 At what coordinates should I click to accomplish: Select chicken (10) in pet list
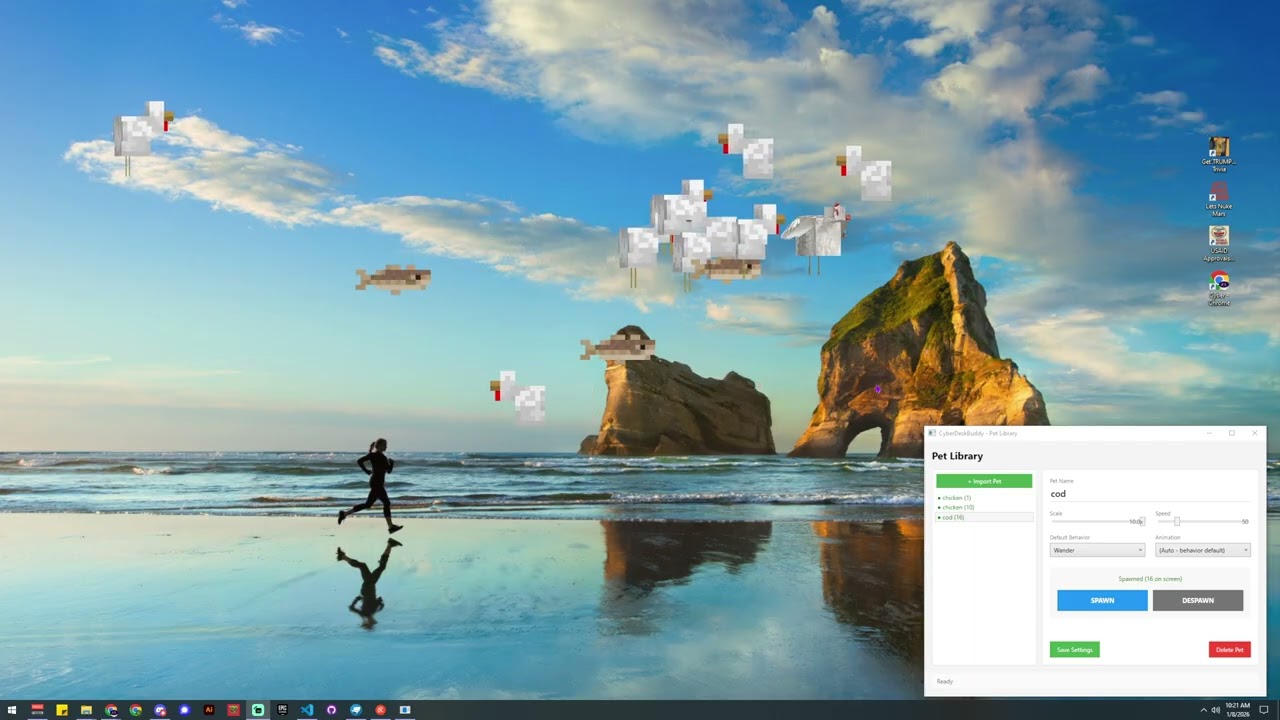(x=984, y=507)
